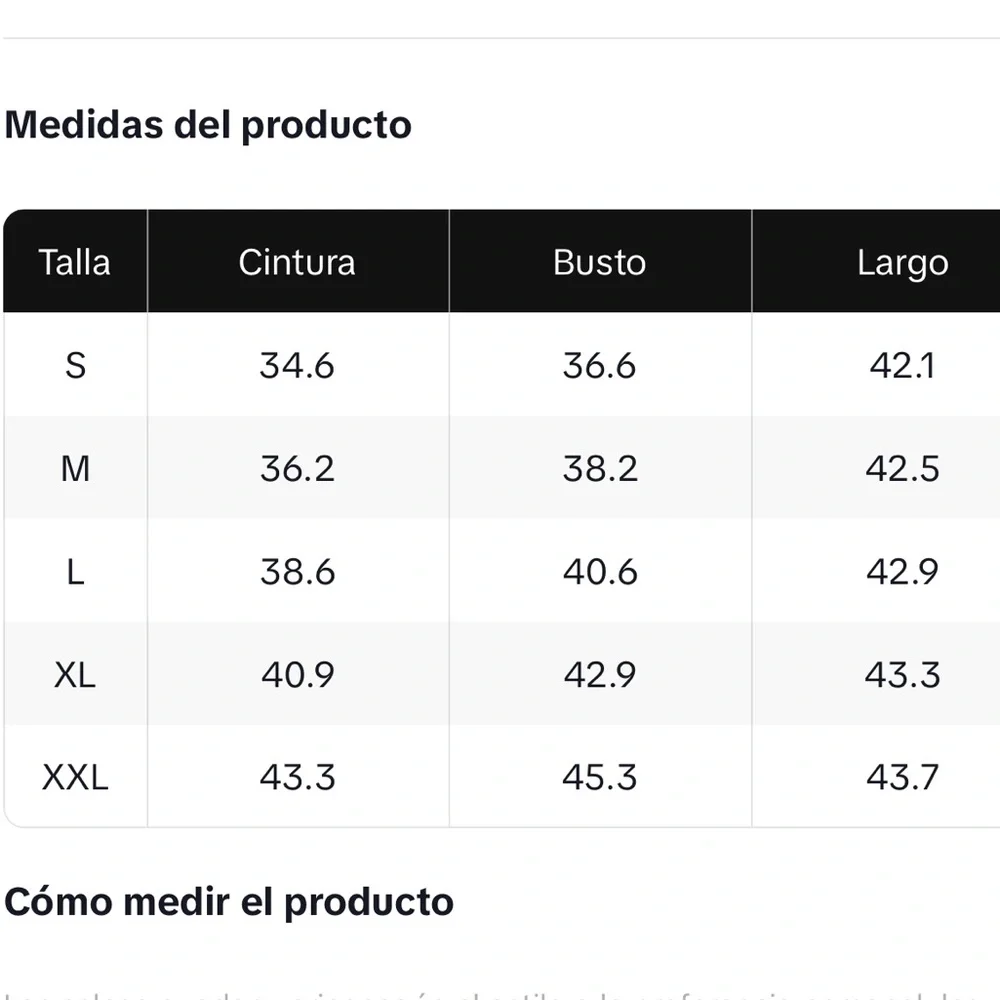Click the Medidas del producto heading

coord(208,126)
